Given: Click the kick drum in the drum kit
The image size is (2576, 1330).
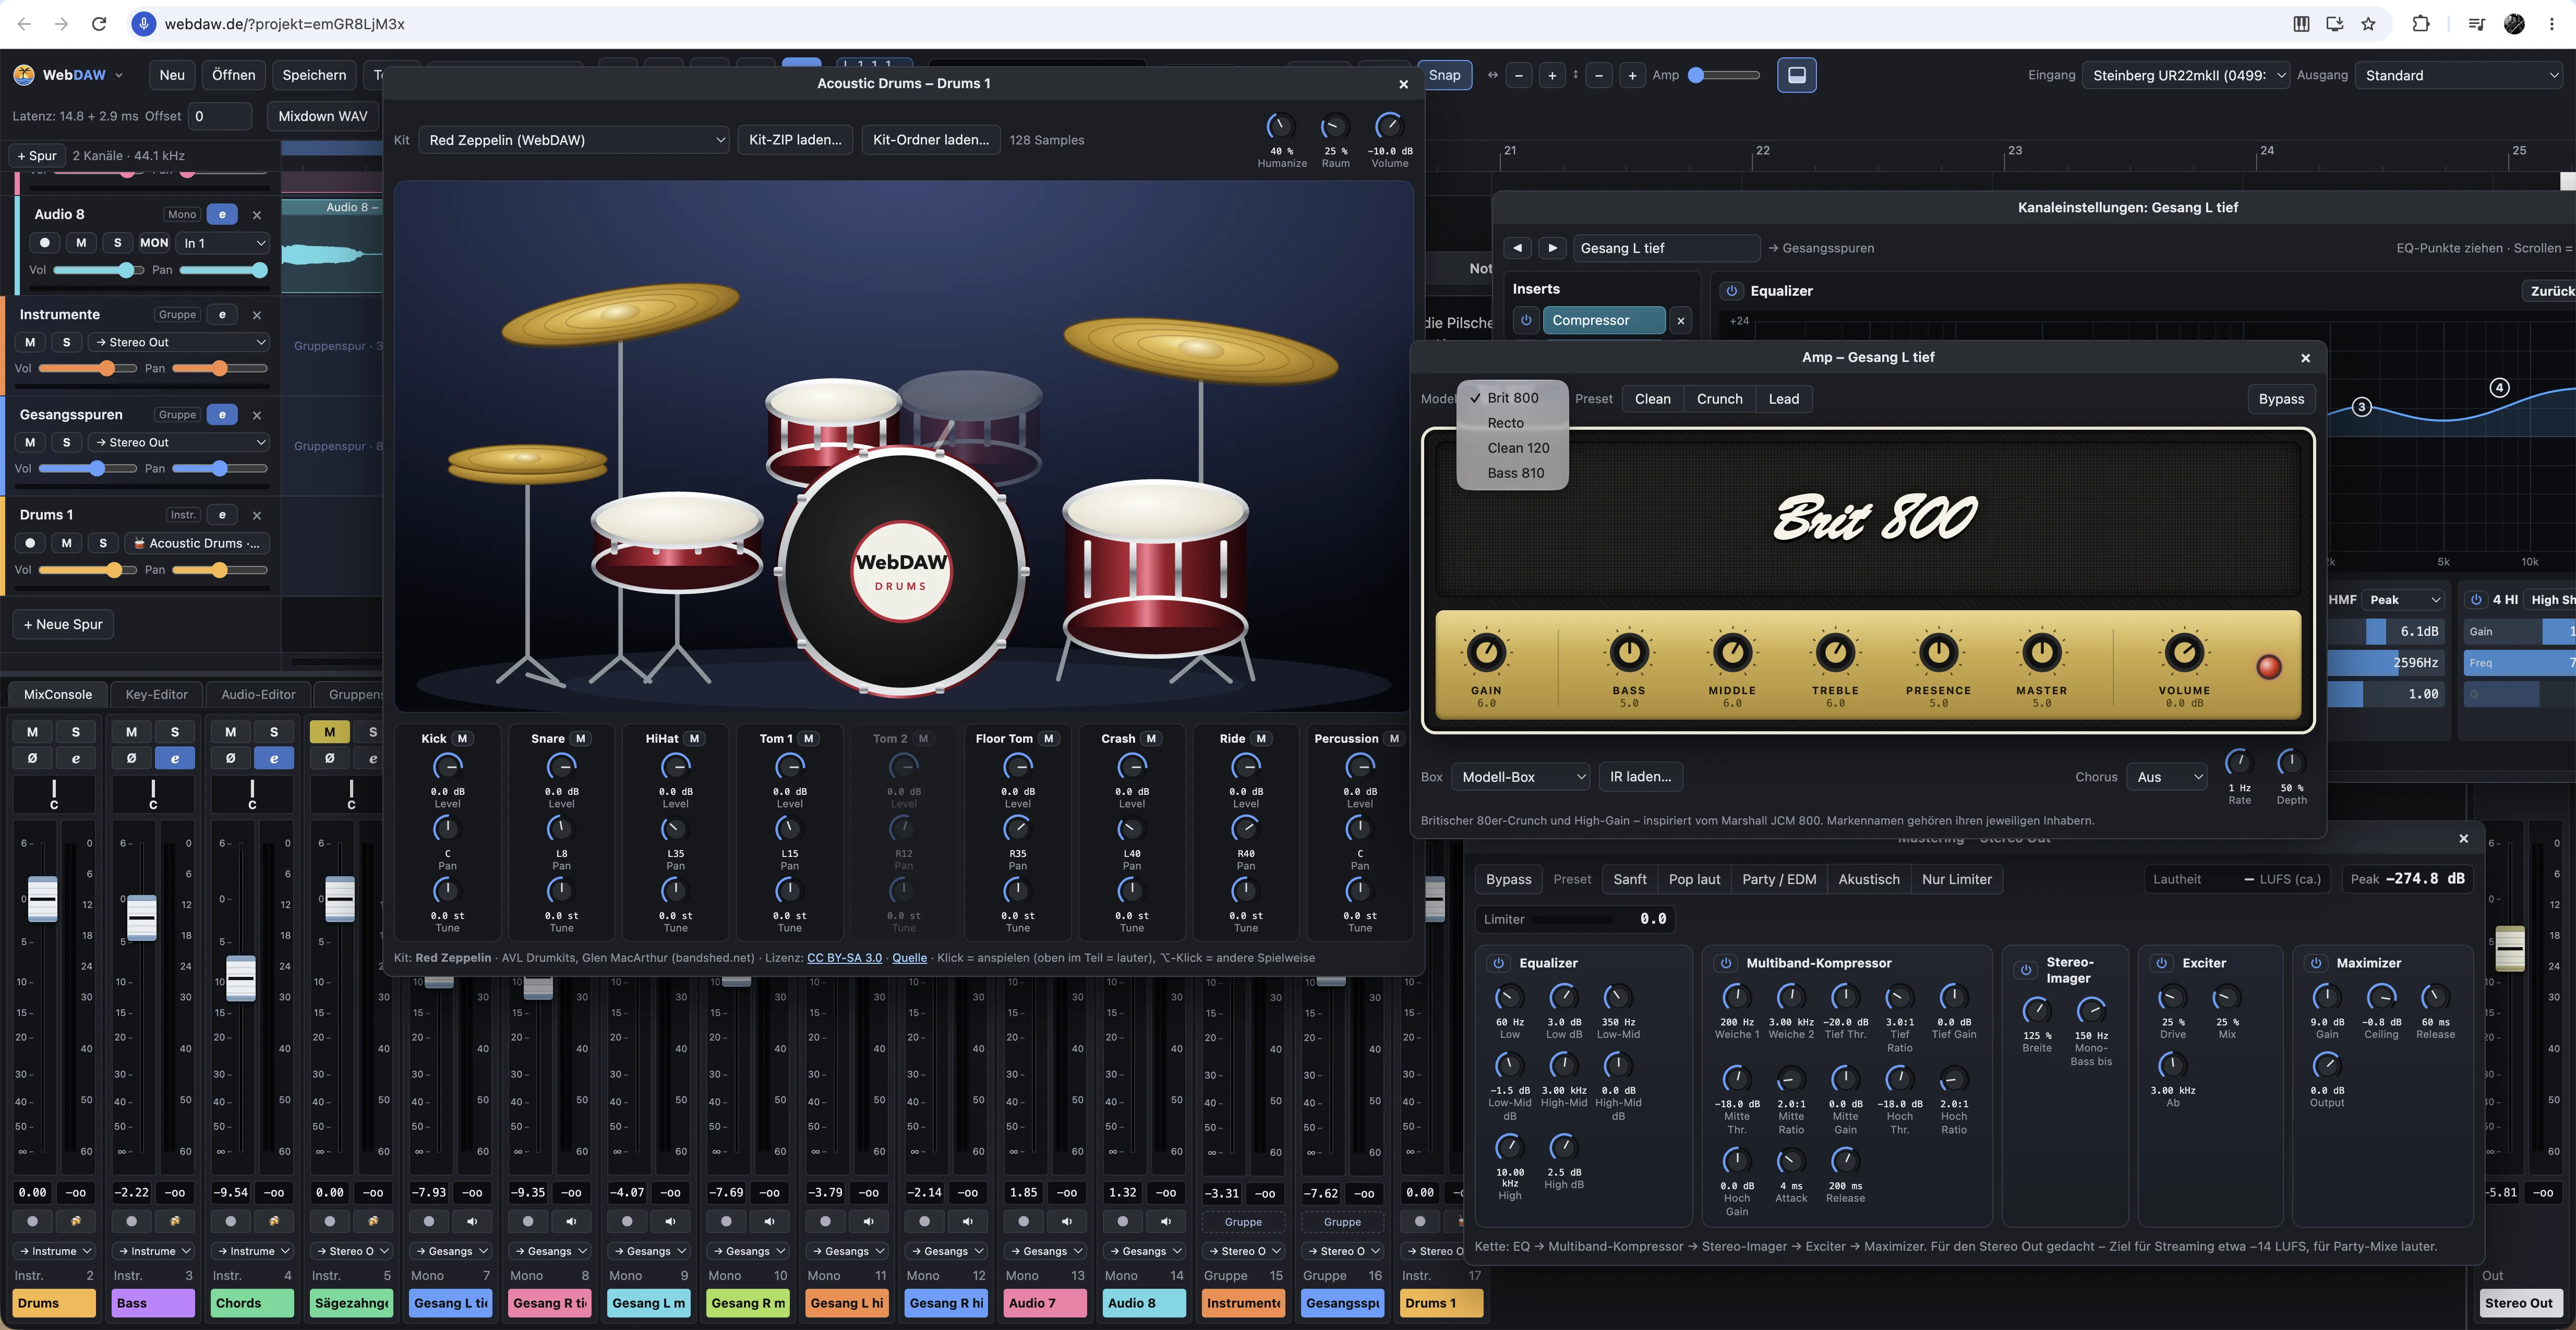Looking at the screenshot, I should [x=901, y=570].
